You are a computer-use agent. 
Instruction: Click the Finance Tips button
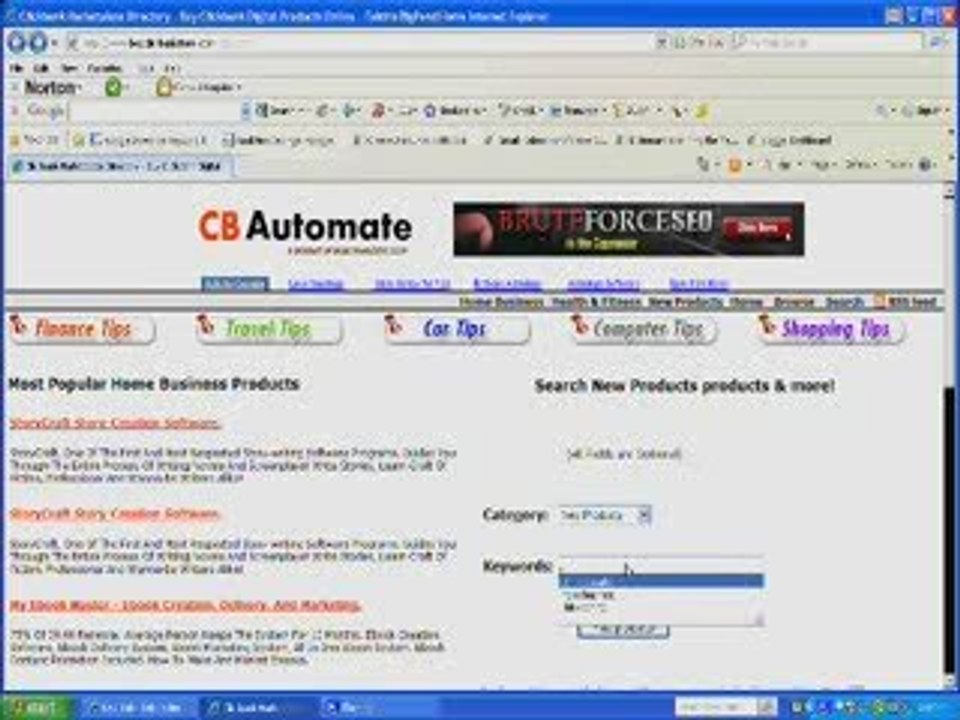point(82,329)
